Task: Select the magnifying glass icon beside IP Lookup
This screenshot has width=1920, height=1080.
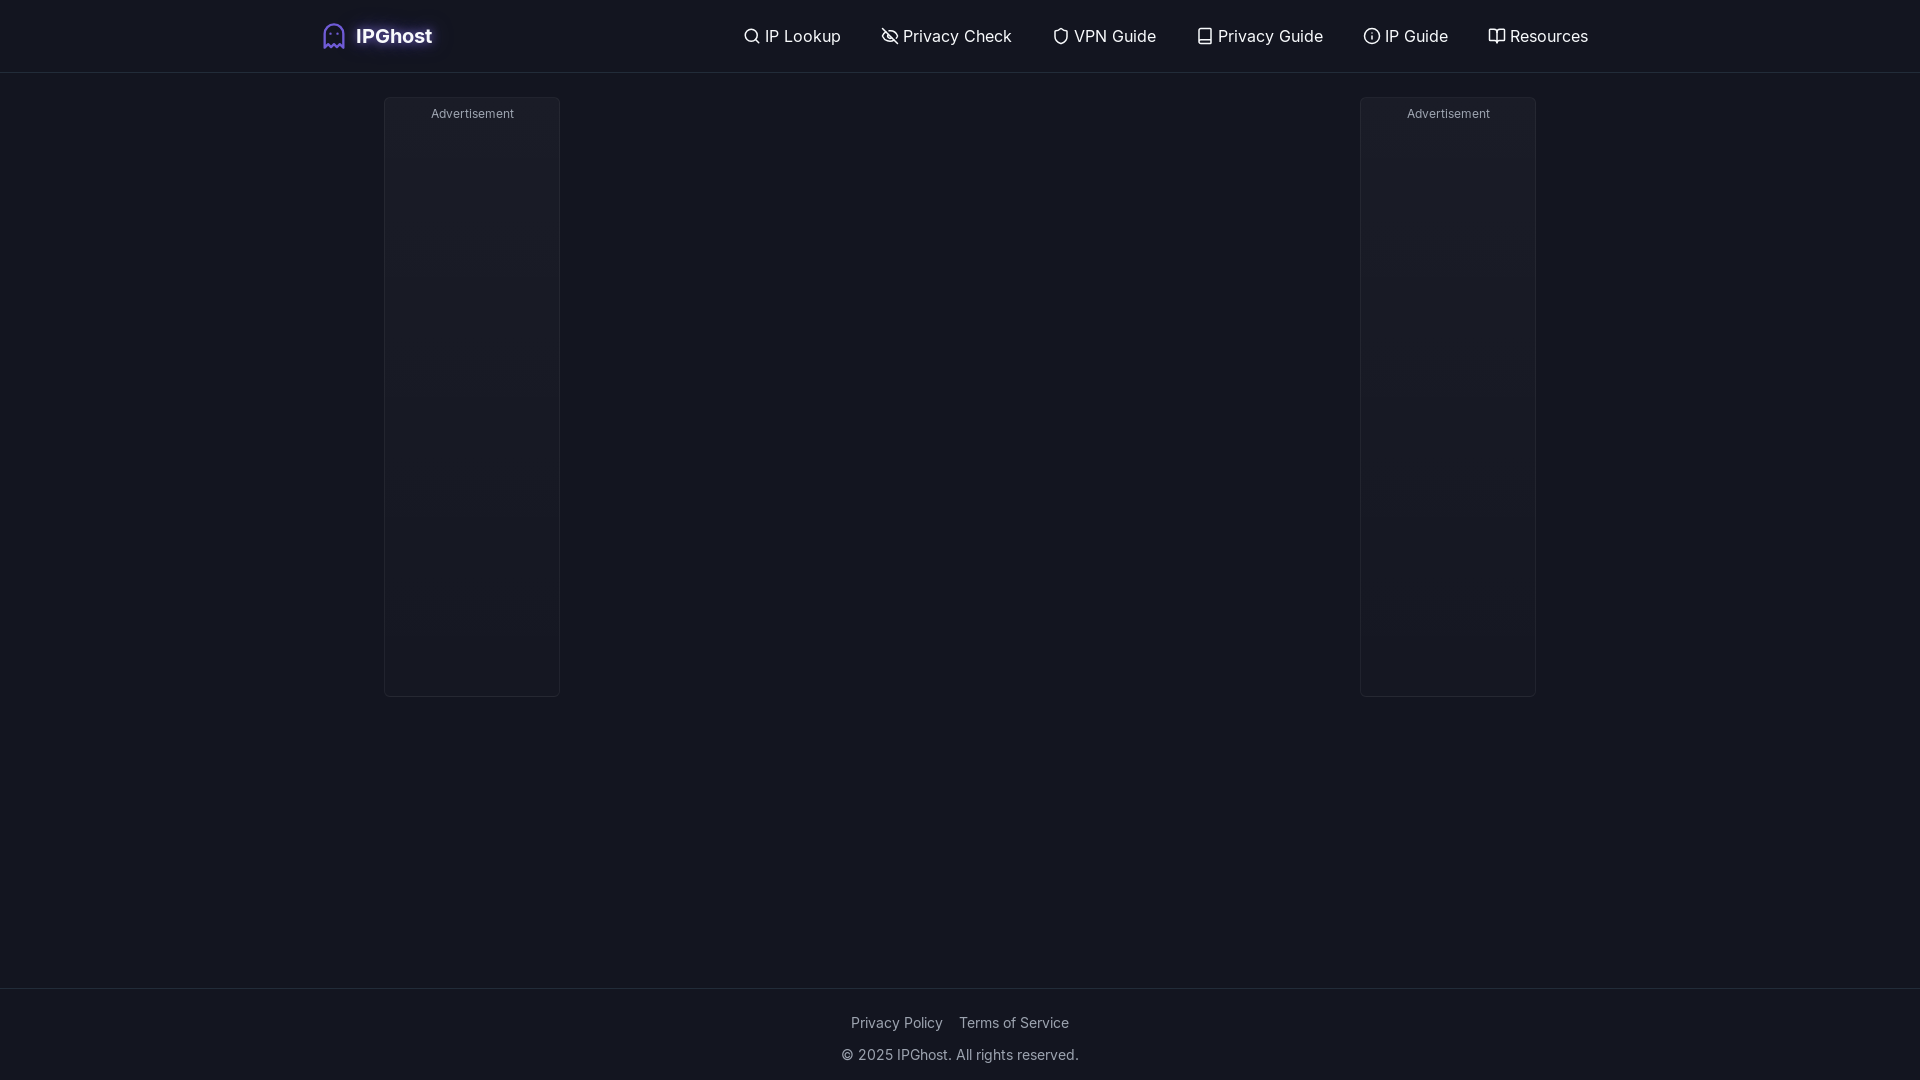Action: 752,36
